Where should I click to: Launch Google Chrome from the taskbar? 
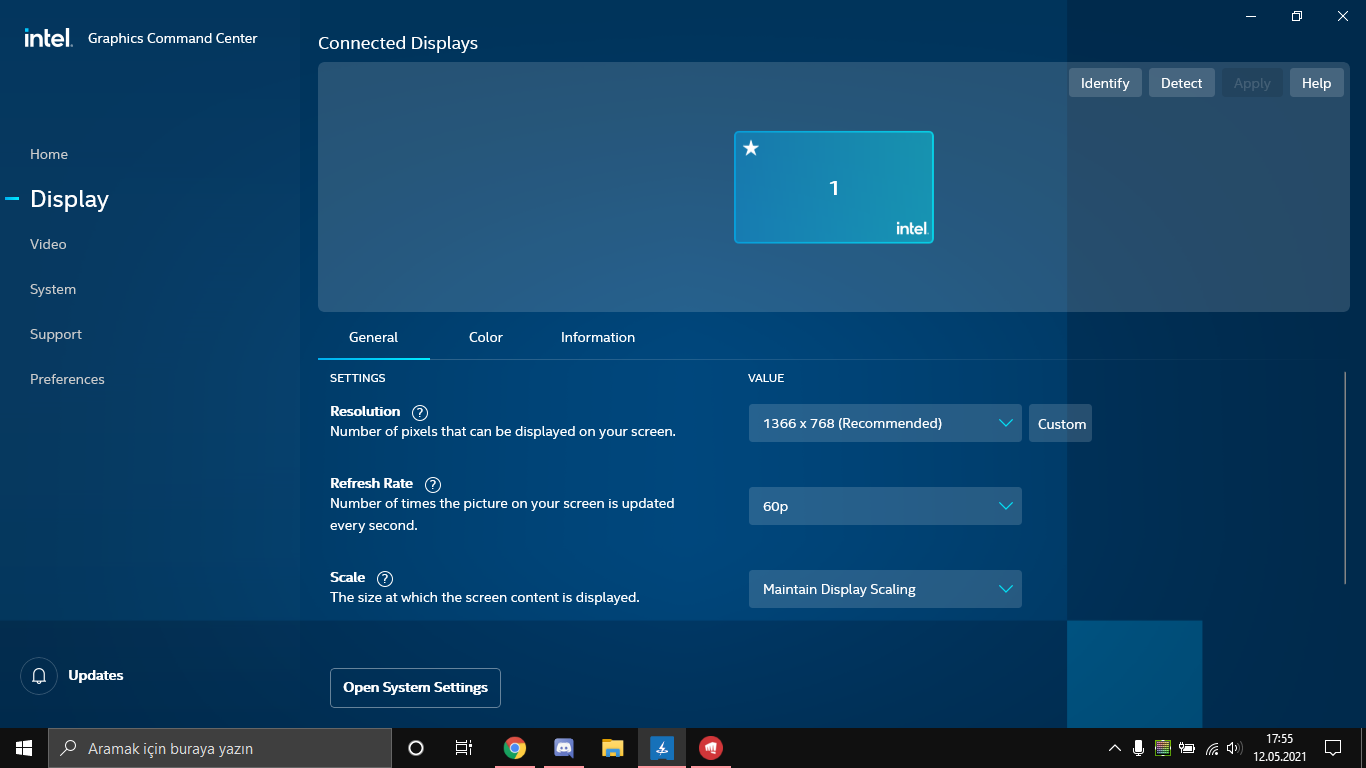[515, 748]
